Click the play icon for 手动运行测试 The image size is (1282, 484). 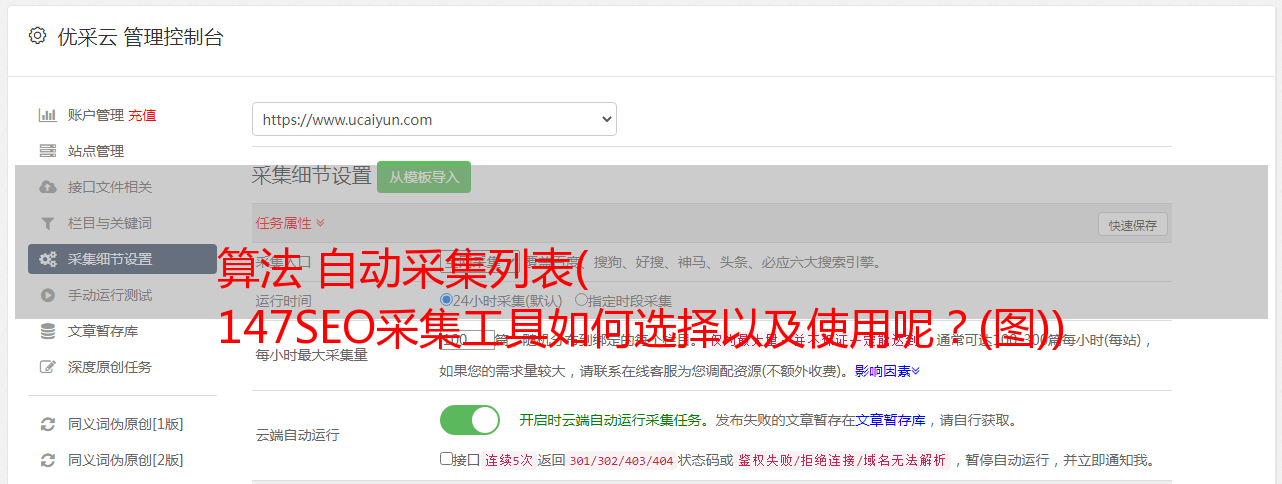coord(47,295)
